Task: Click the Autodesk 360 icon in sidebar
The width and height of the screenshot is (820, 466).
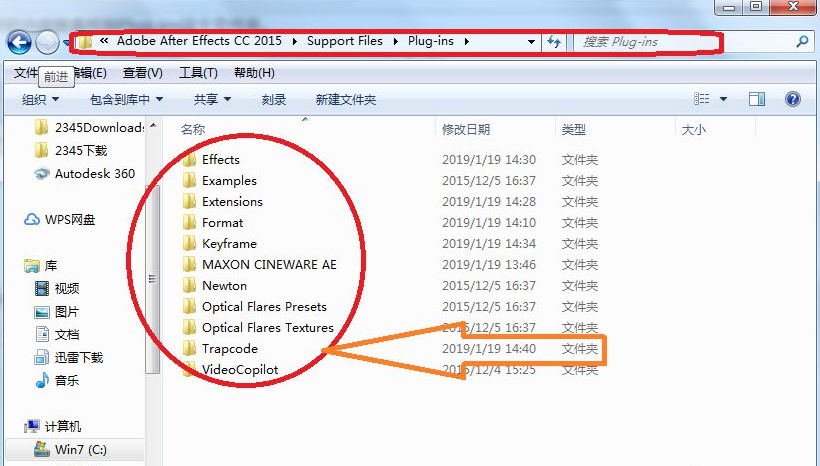Action: point(41,174)
